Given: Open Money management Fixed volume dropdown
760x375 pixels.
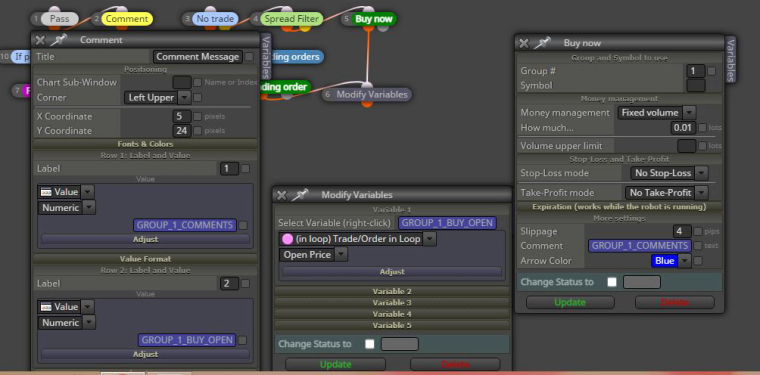Looking at the screenshot, I should [x=656, y=112].
